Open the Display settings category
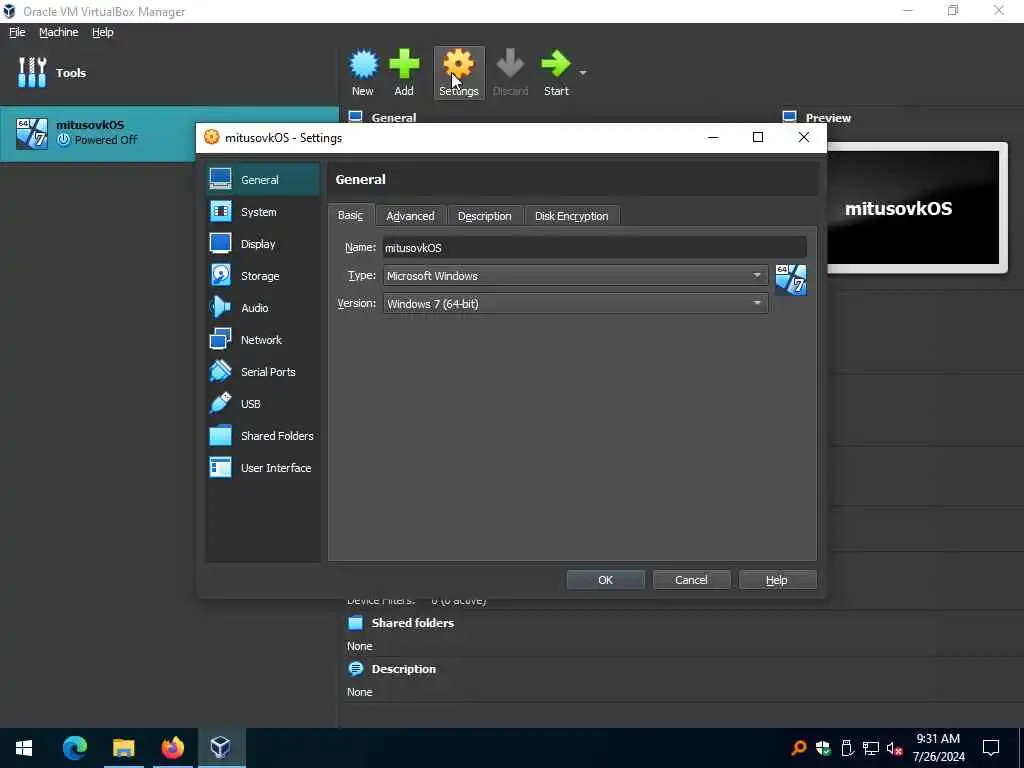 263,244
